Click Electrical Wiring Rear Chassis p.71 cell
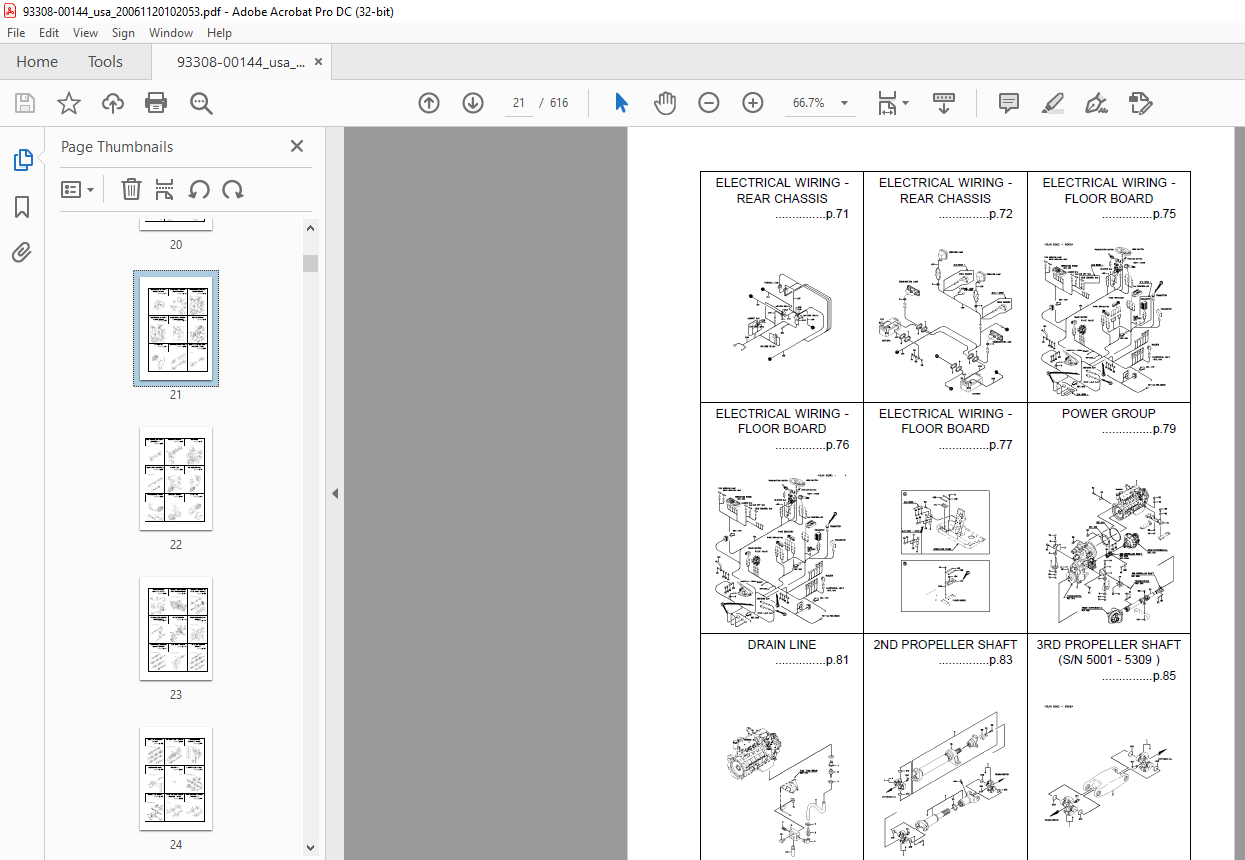 pyautogui.click(x=782, y=287)
